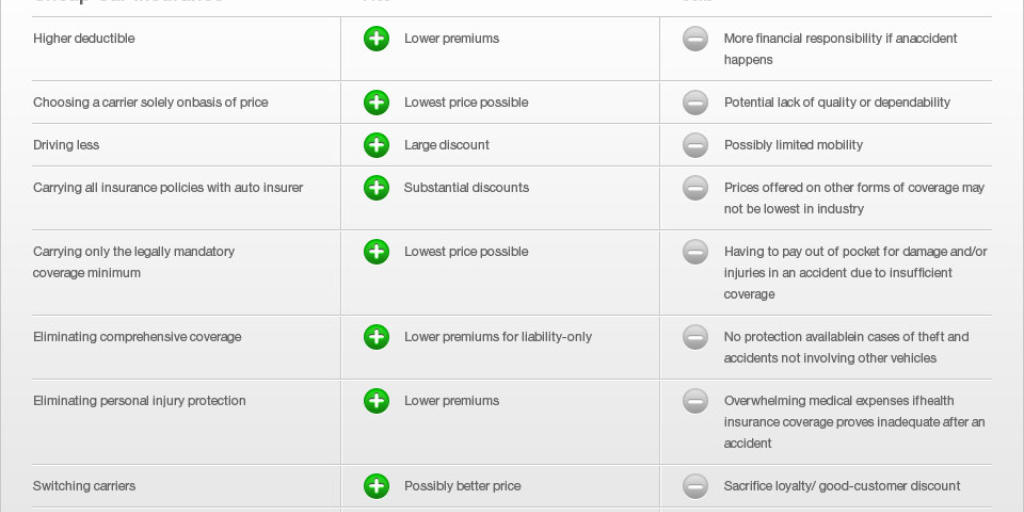Click green plus next to Lowest price possible for carrier
The width and height of the screenshot is (1024, 512).
coord(376,103)
